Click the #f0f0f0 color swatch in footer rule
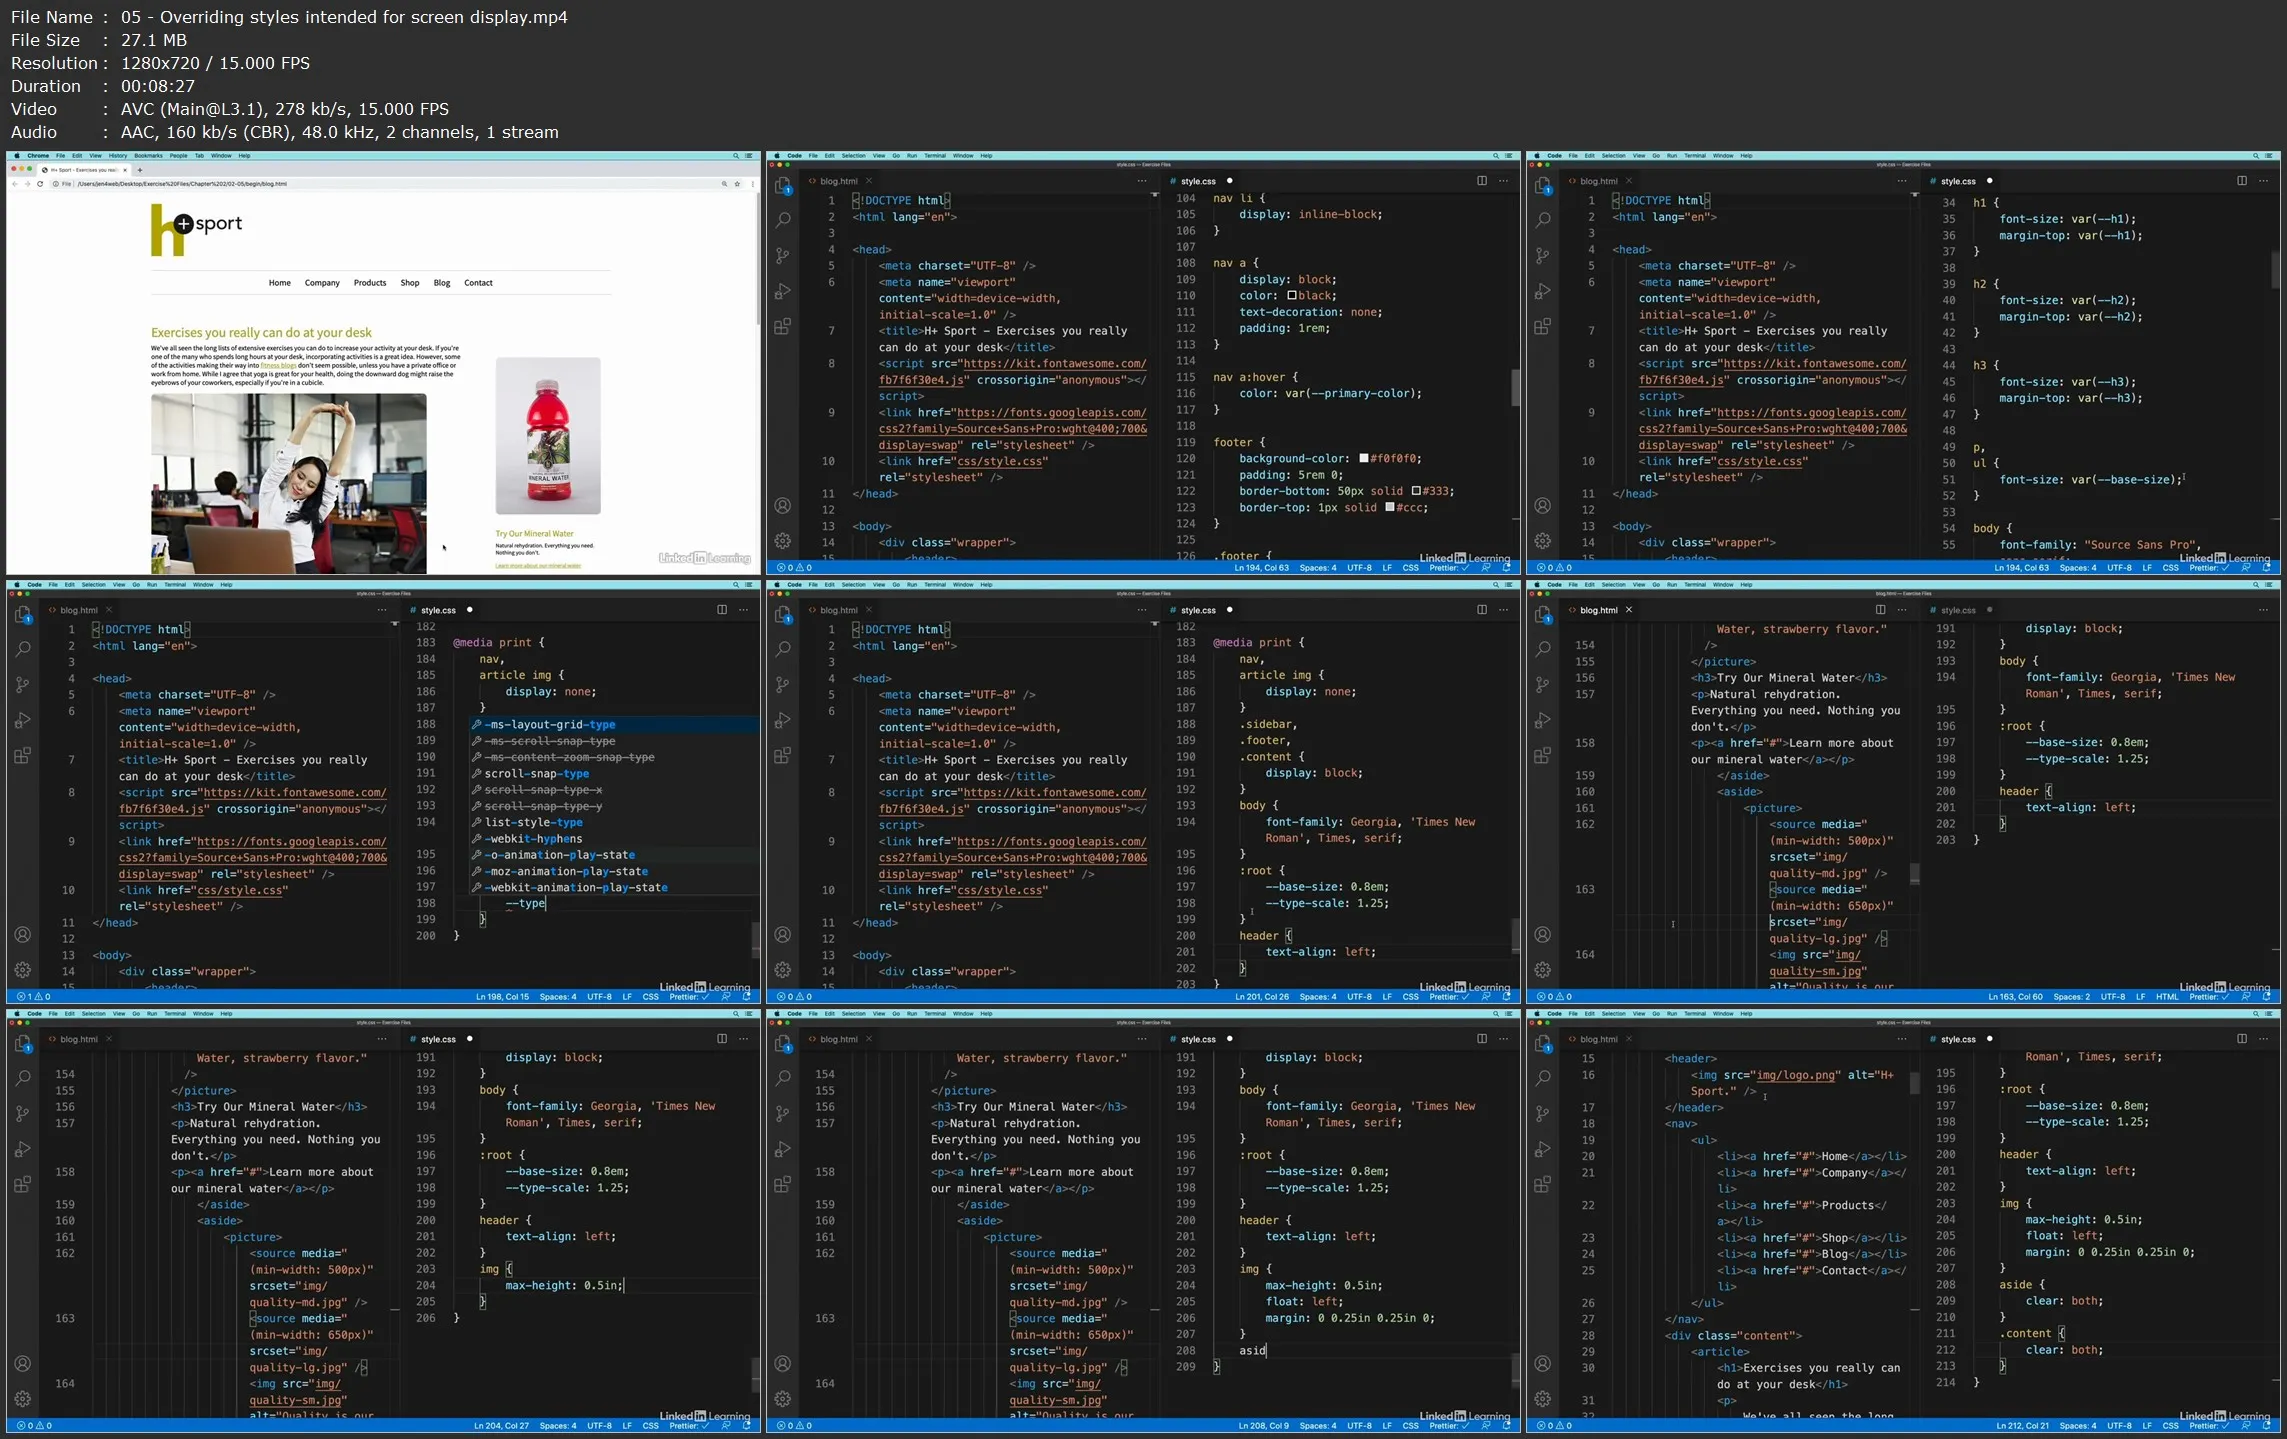Screen dimensions: 2287x1439 (1363, 459)
